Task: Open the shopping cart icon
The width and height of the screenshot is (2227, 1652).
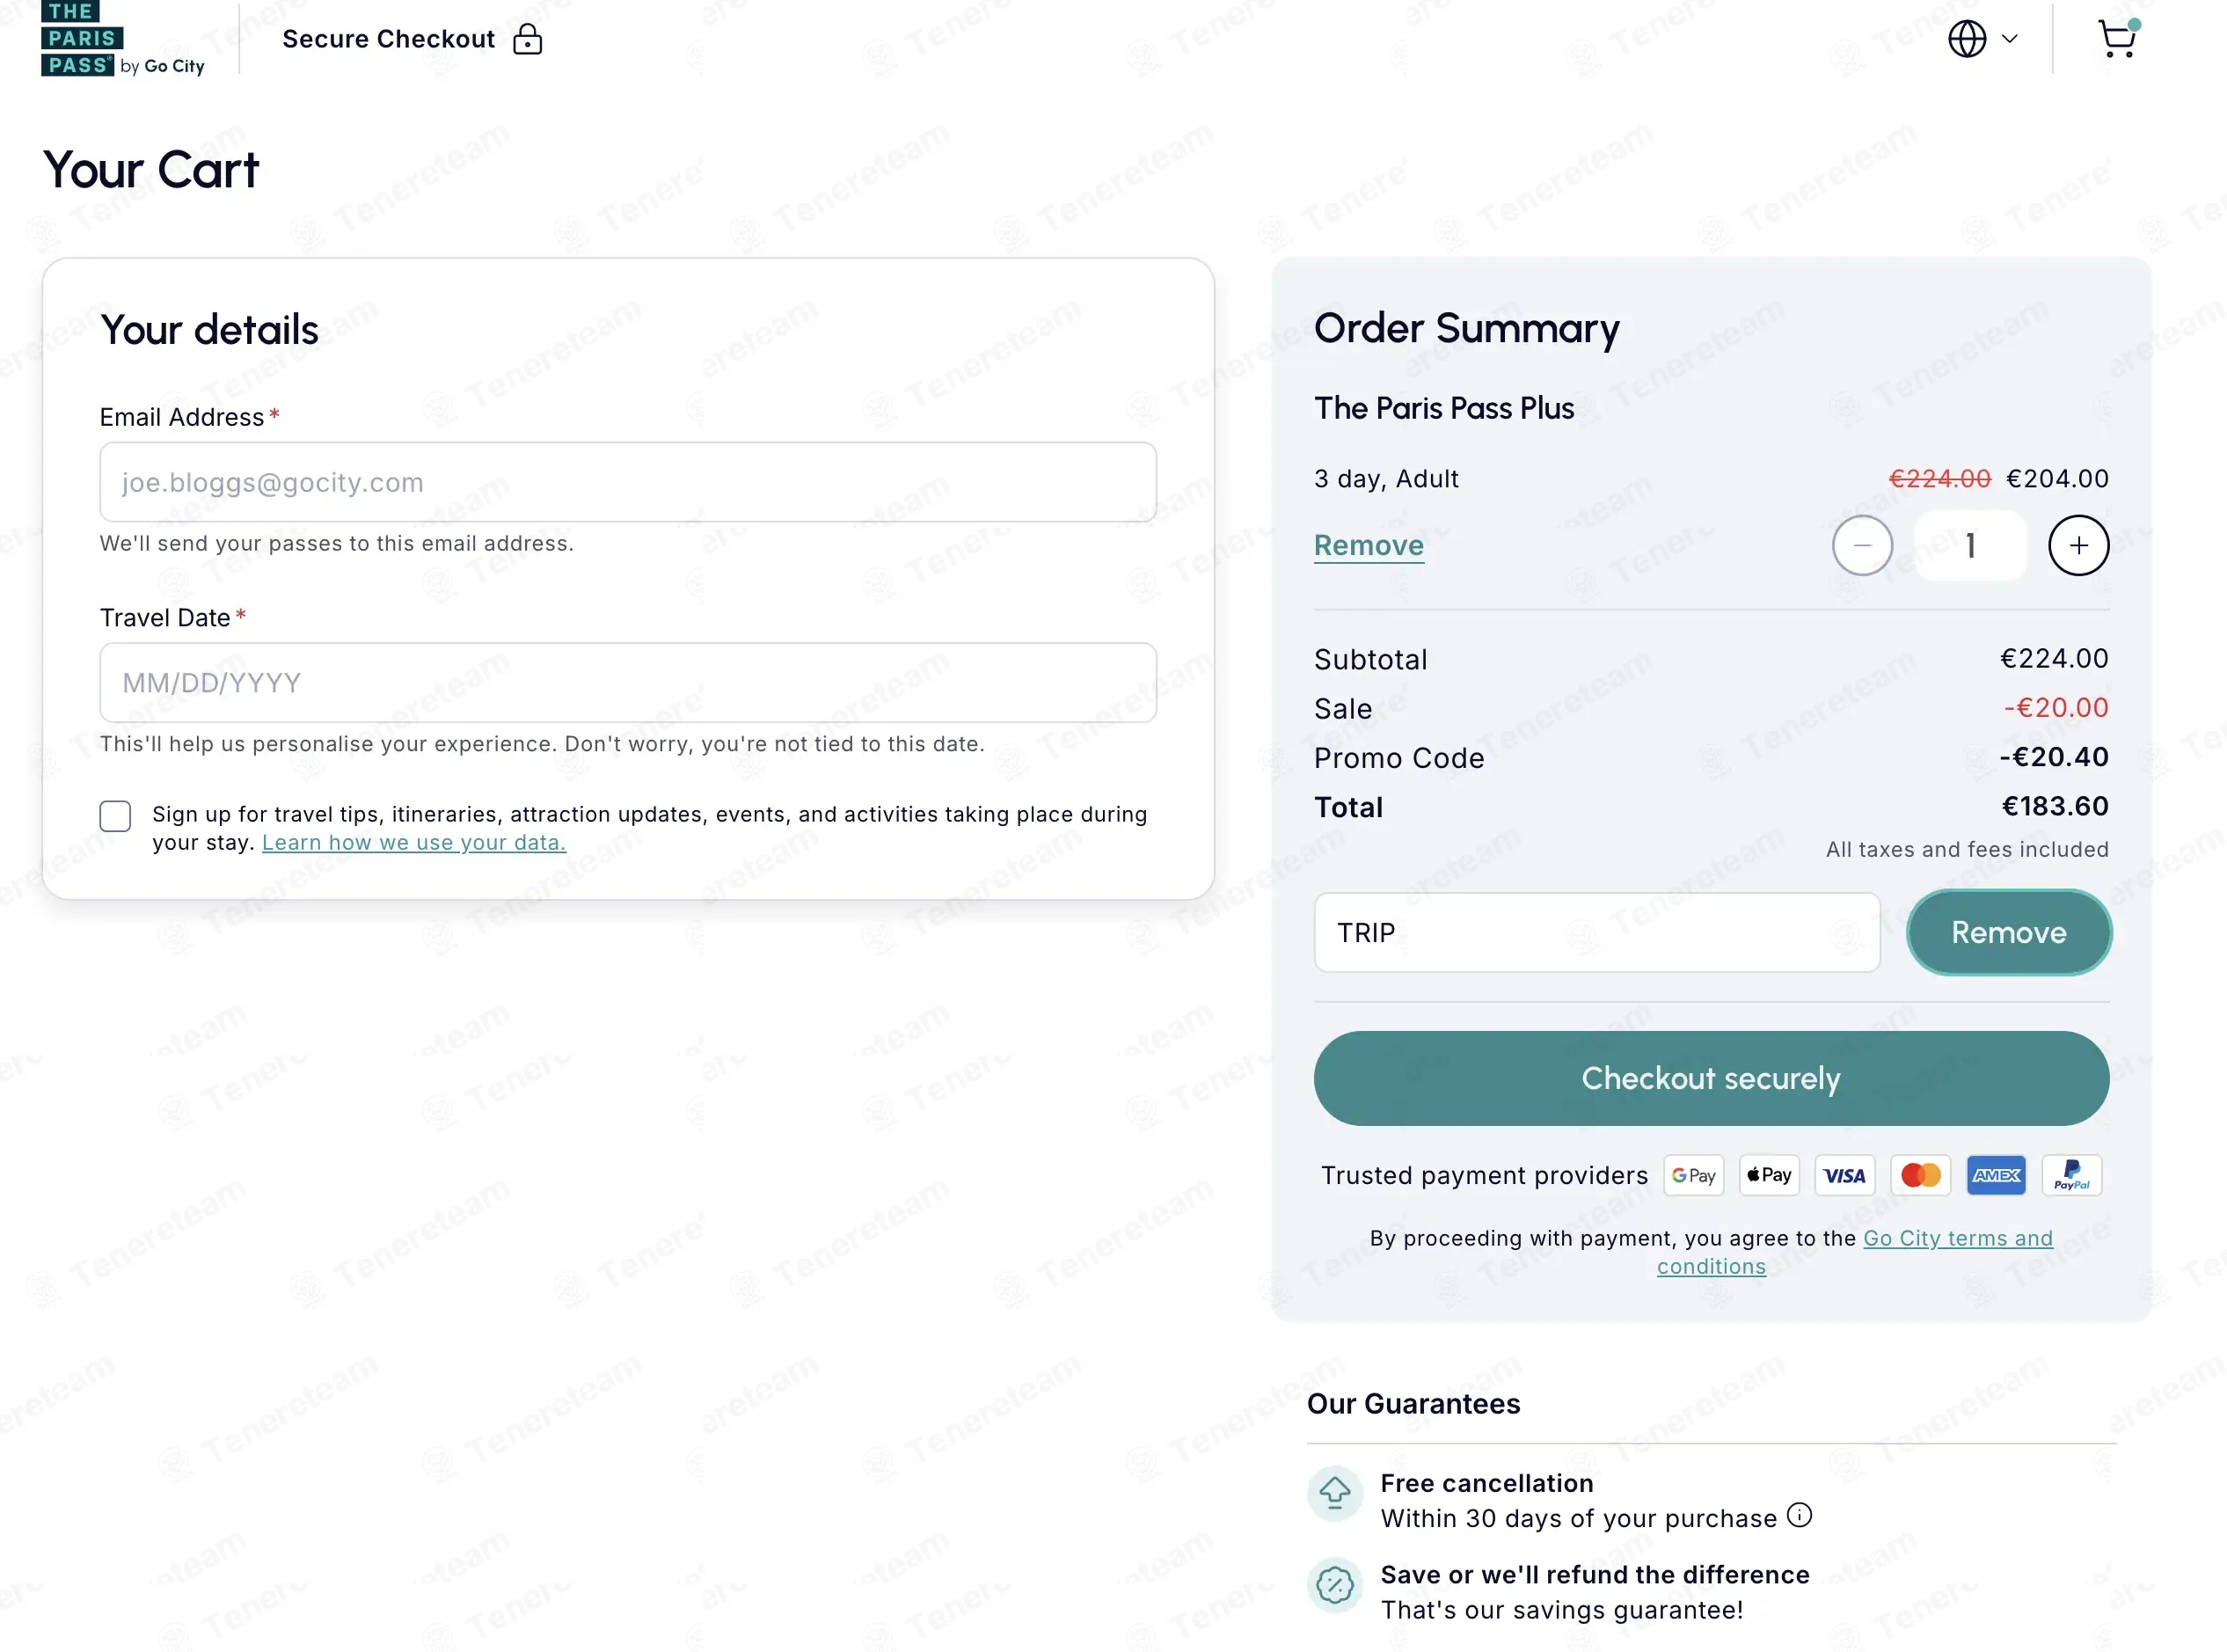Action: click(2116, 39)
